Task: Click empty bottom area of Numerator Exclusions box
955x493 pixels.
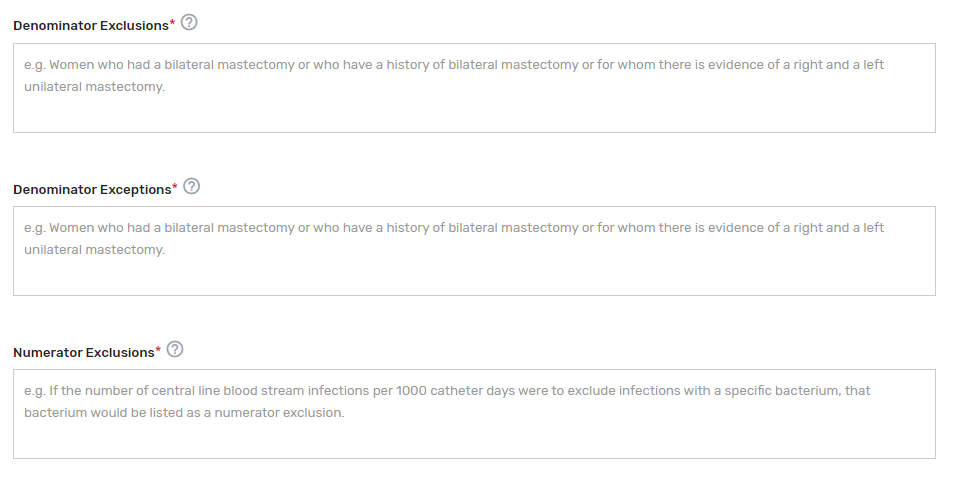Action: [474, 442]
